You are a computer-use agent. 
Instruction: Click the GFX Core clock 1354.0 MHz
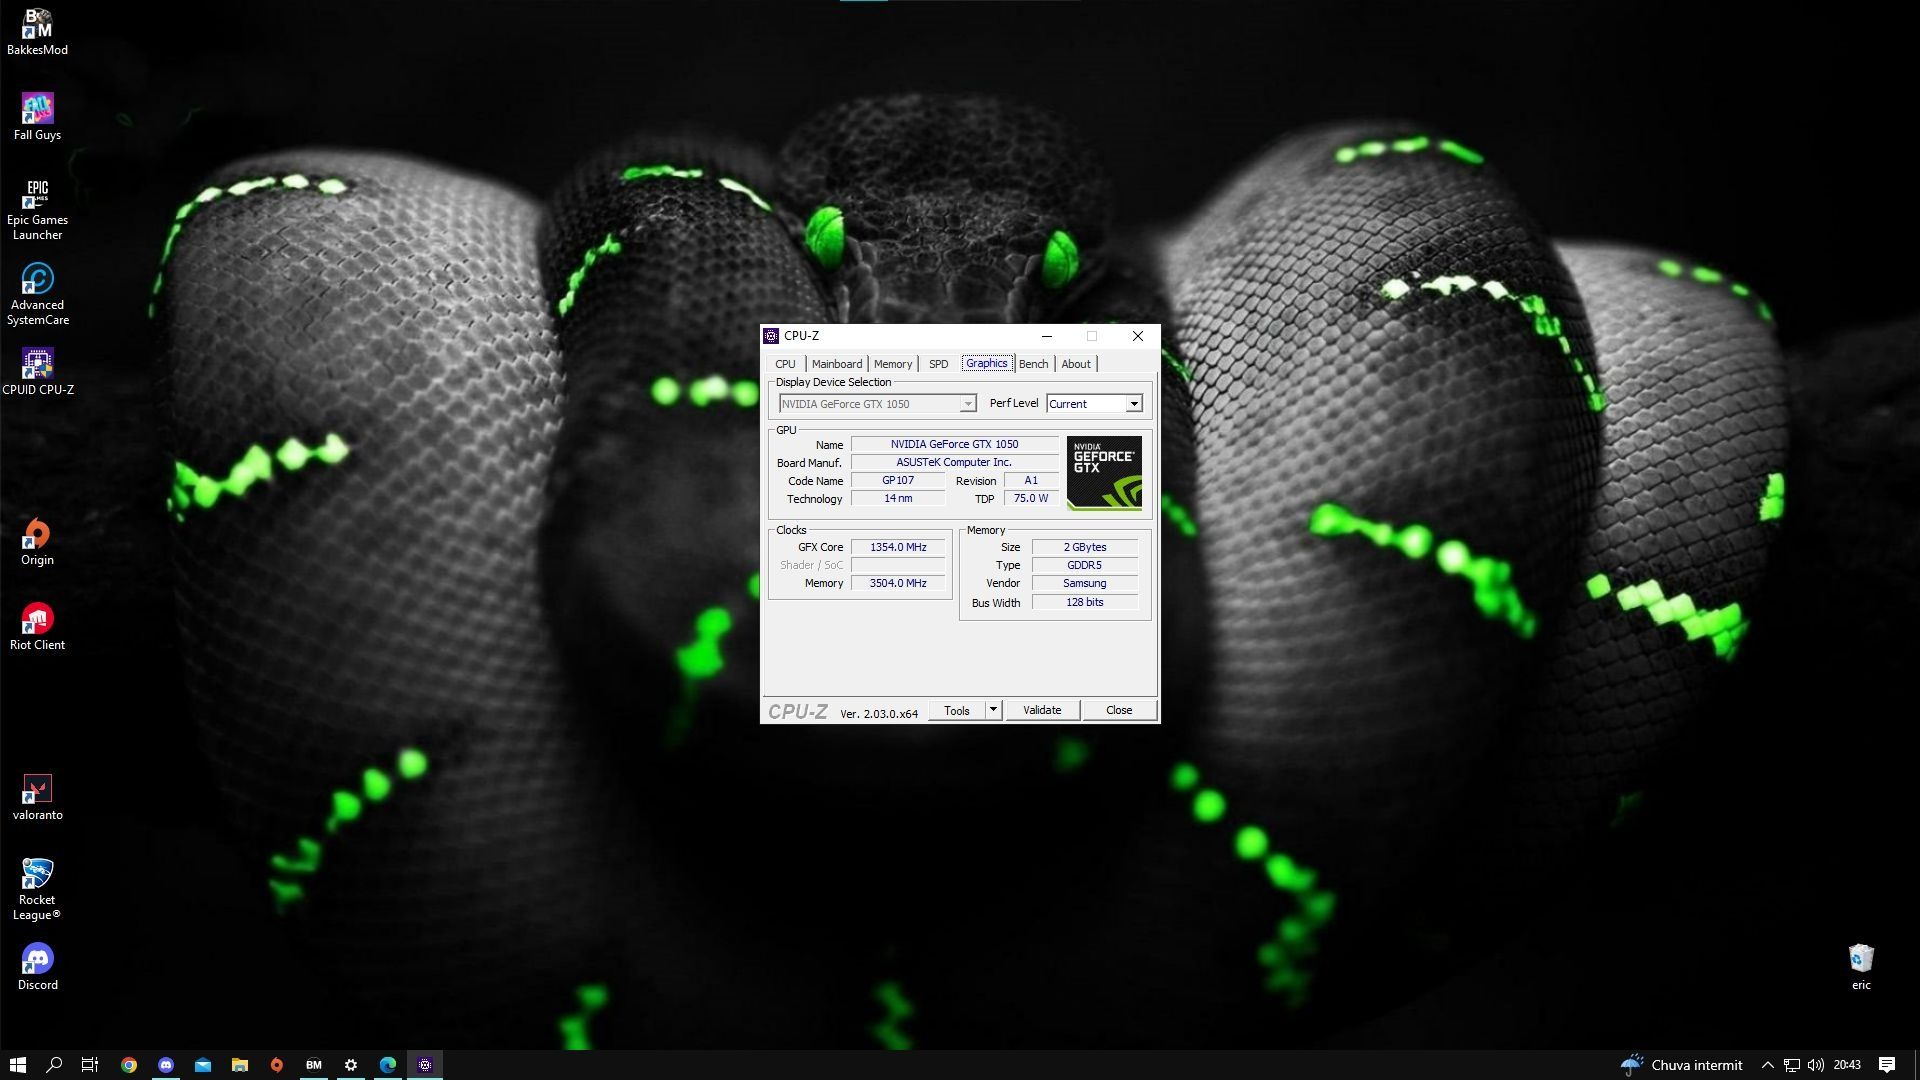pos(898,547)
